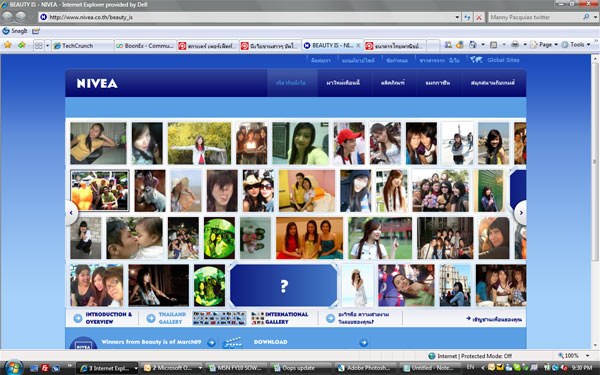Image resolution: width=600 pixels, height=375 pixels.
Task: Open the search provider dropdown arrow
Action: [595, 17]
